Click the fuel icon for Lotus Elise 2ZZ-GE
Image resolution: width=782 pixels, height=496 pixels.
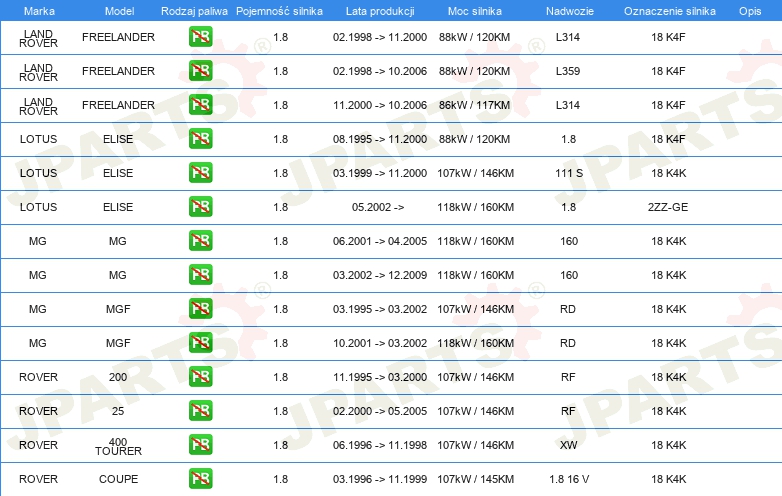(200, 207)
